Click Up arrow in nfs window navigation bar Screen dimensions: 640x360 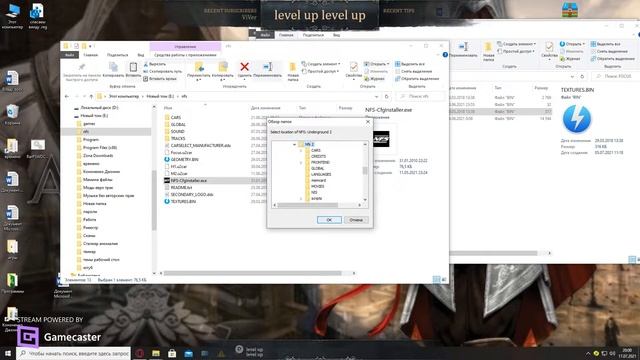pos(91,96)
